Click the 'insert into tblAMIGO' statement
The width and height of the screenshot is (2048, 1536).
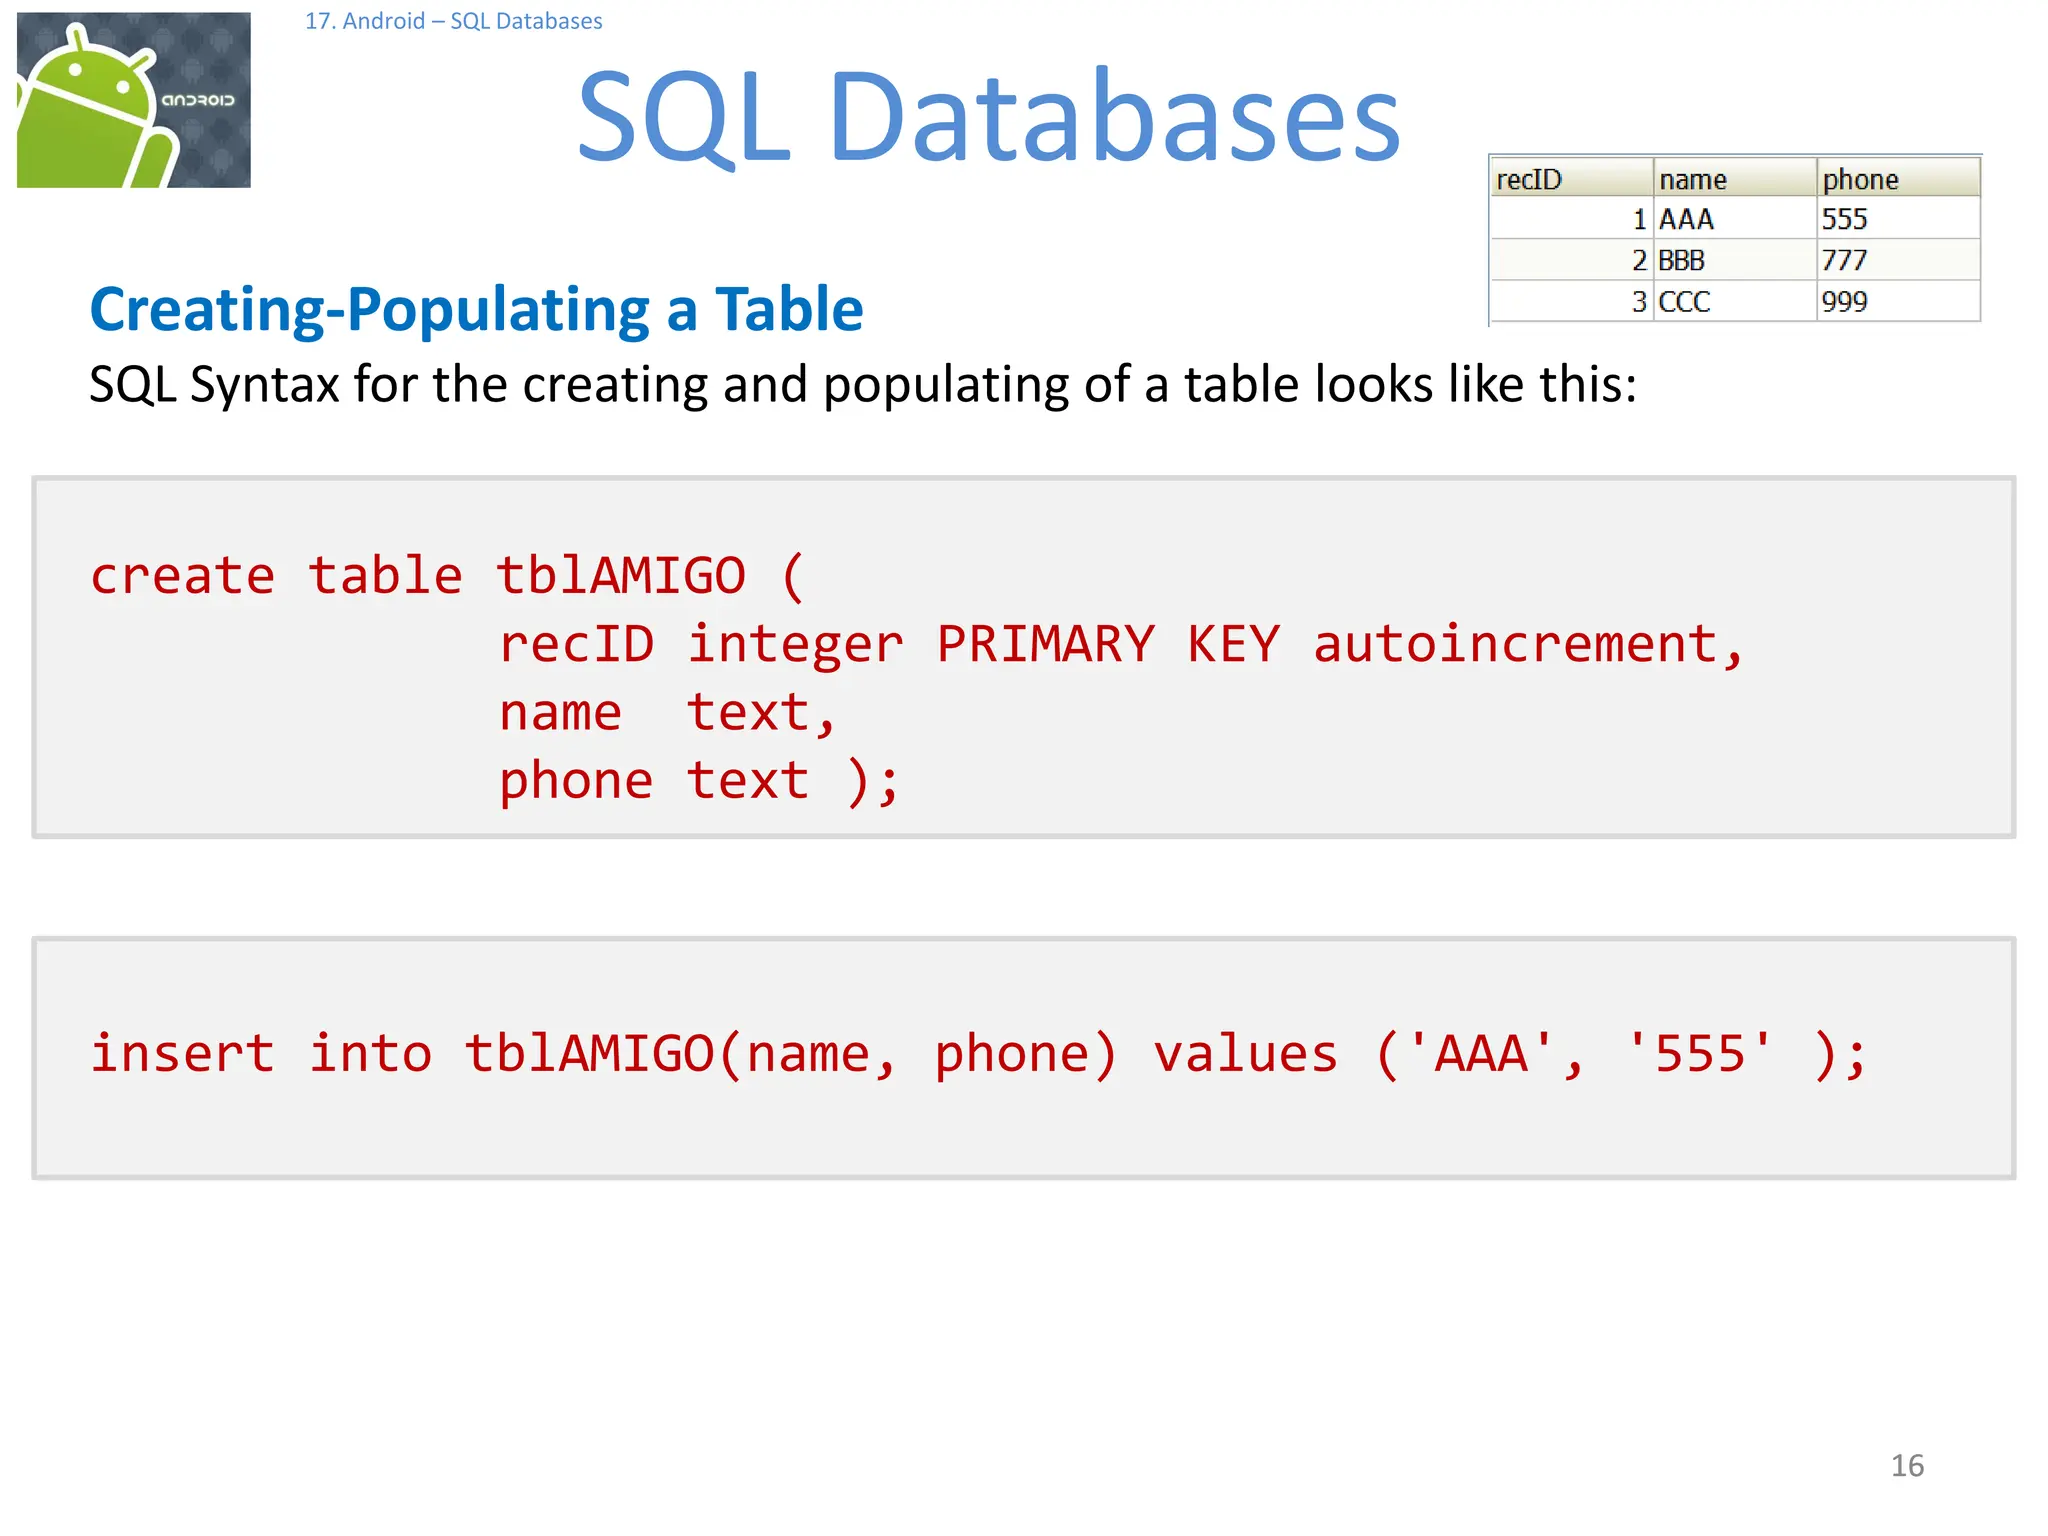pos(979,1055)
